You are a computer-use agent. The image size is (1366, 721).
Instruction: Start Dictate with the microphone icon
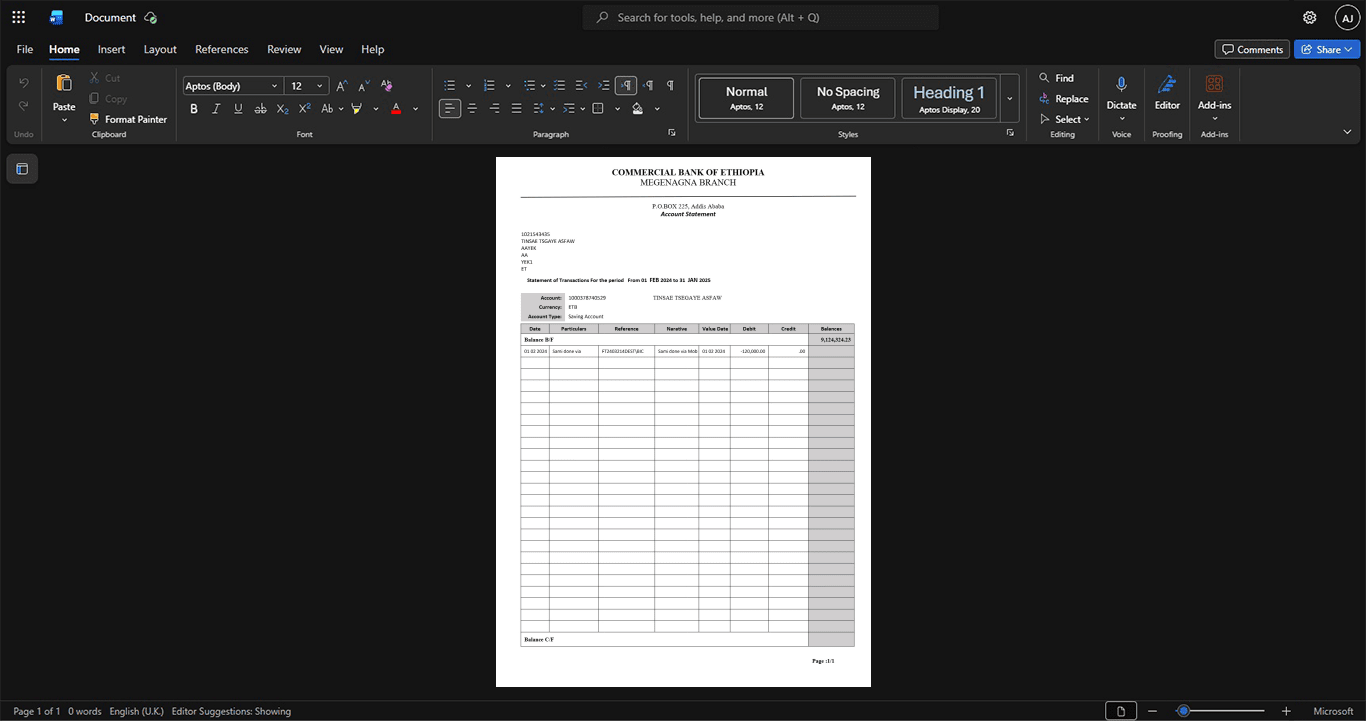click(x=1121, y=84)
